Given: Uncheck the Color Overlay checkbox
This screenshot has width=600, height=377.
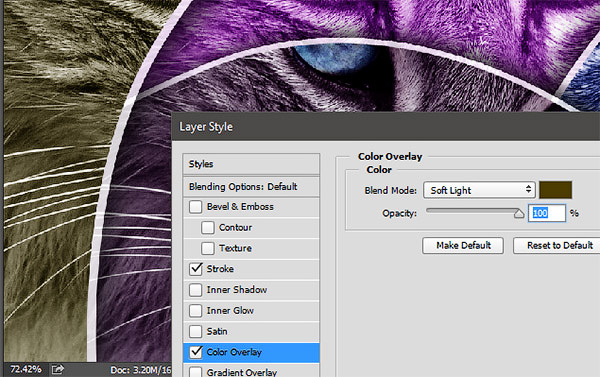Looking at the screenshot, I should (x=196, y=352).
